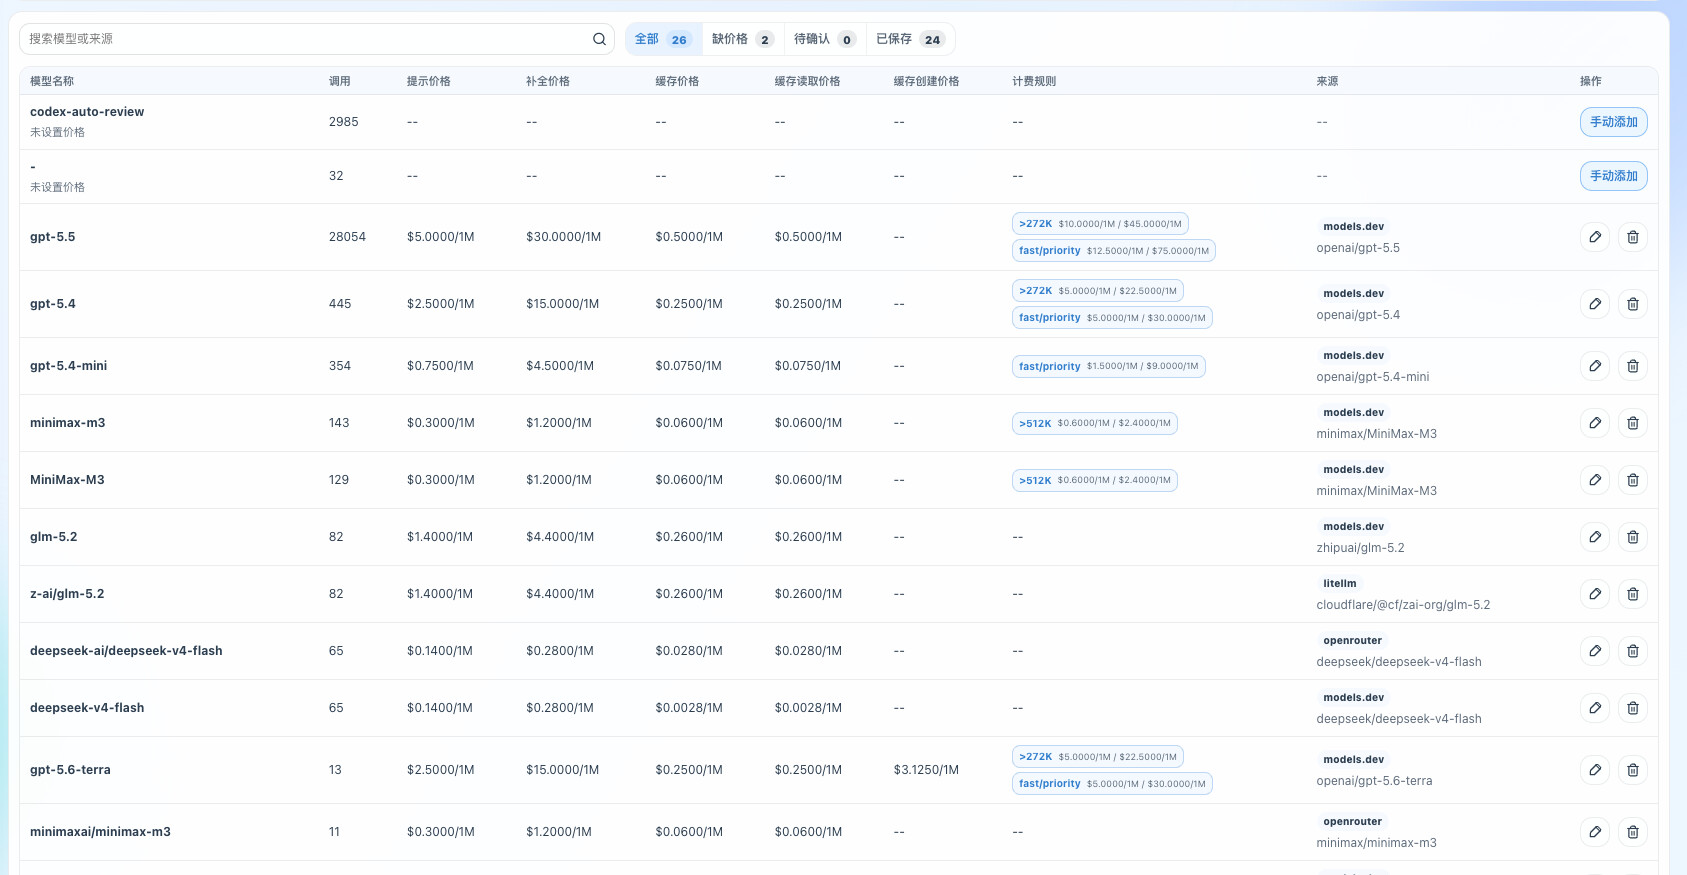Viewport: 1687px width, 875px height.
Task: Click call count 28054
Action: (347, 237)
